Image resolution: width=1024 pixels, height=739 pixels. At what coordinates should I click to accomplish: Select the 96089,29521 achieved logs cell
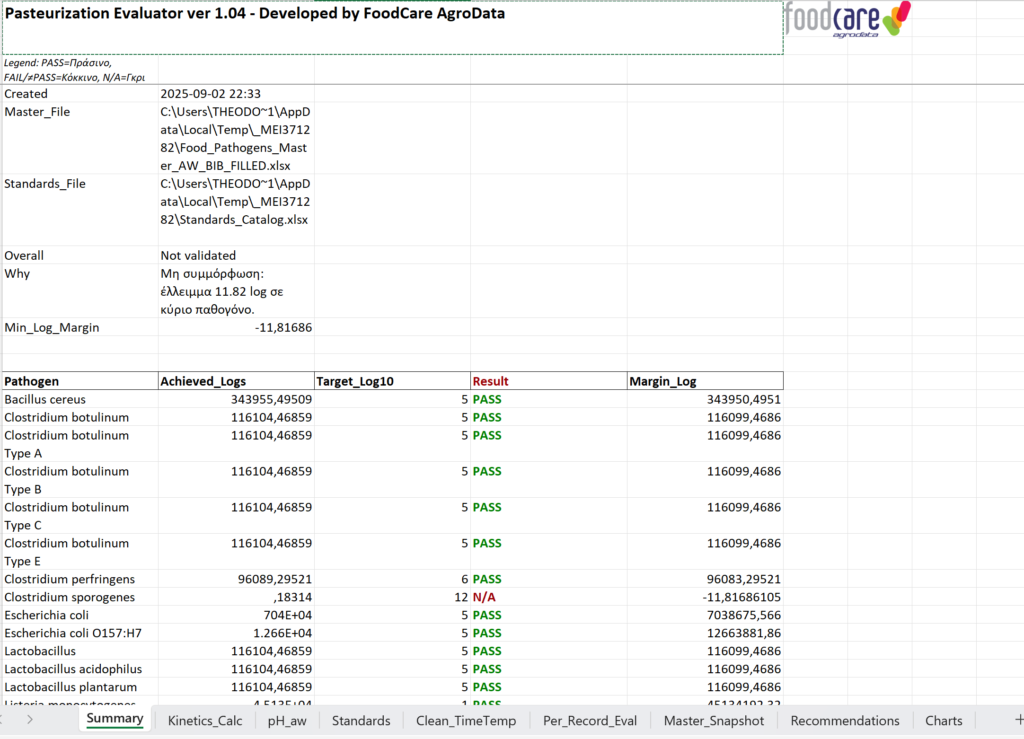click(x=236, y=579)
